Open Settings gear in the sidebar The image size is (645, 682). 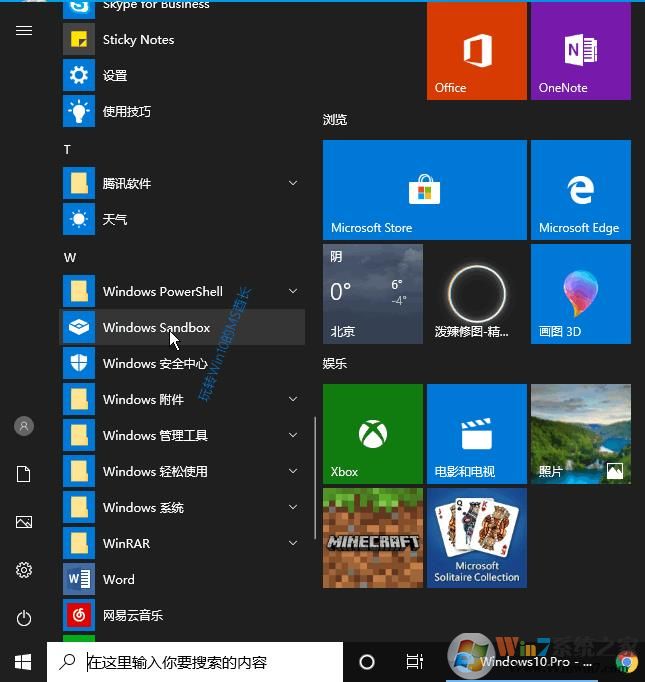[x=24, y=570]
